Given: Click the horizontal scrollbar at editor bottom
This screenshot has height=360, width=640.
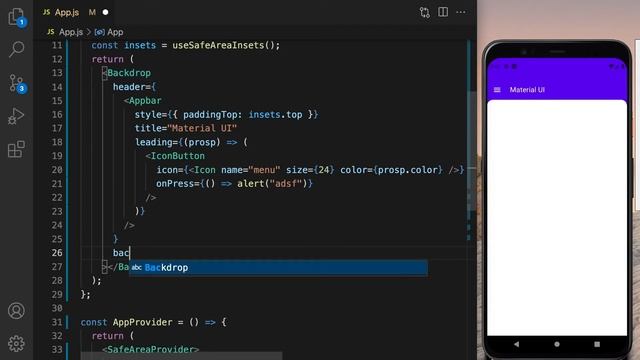Looking at the screenshot, I should click(182, 356).
